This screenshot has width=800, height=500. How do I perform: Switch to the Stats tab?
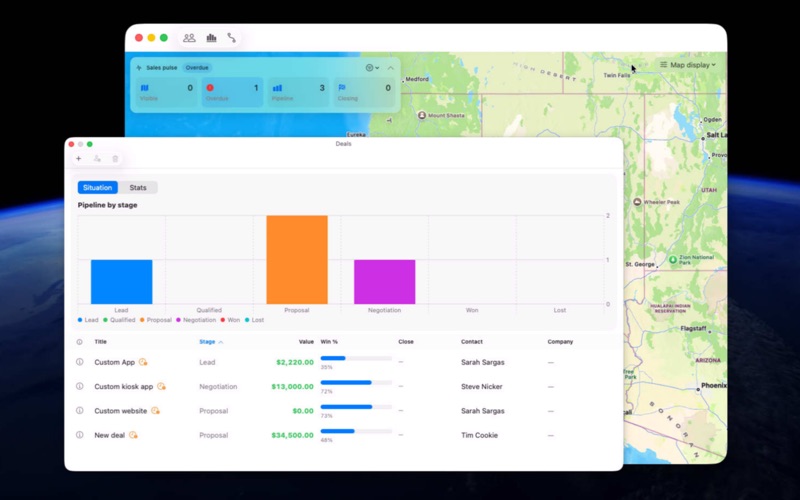pyautogui.click(x=138, y=188)
